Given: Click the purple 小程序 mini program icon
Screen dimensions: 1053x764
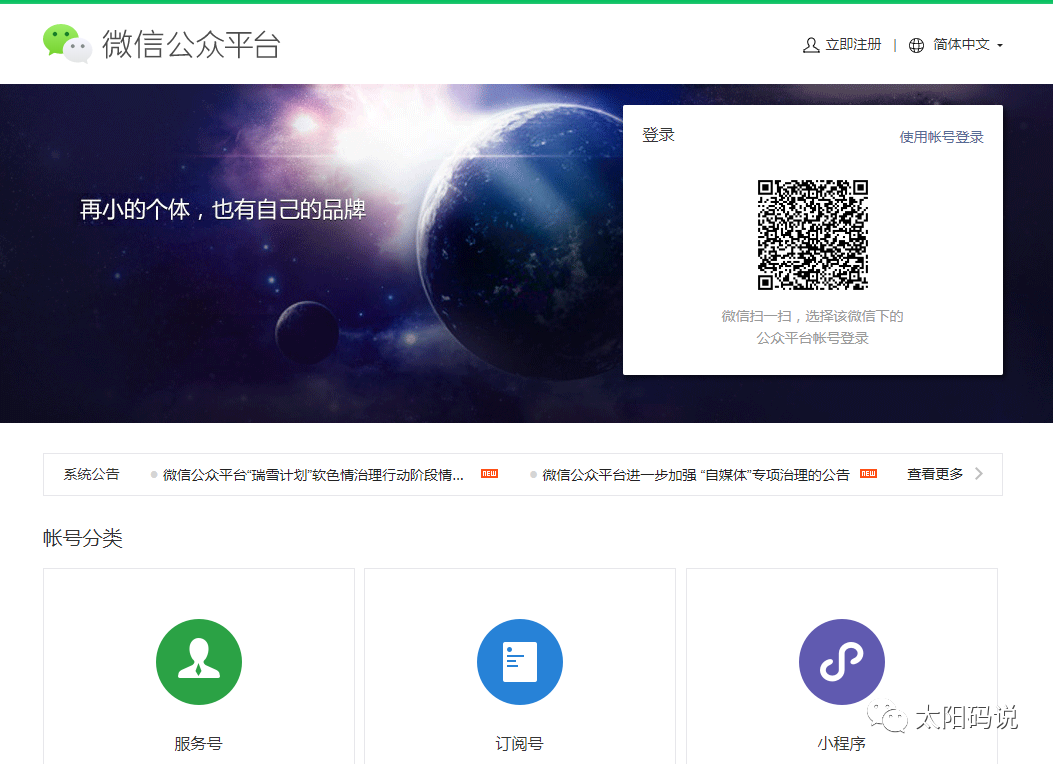Looking at the screenshot, I should tap(841, 661).
